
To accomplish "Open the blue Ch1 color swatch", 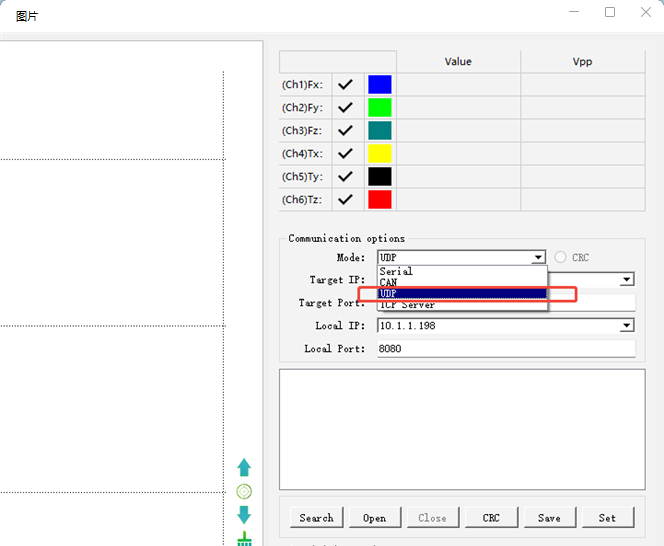I will [x=380, y=84].
